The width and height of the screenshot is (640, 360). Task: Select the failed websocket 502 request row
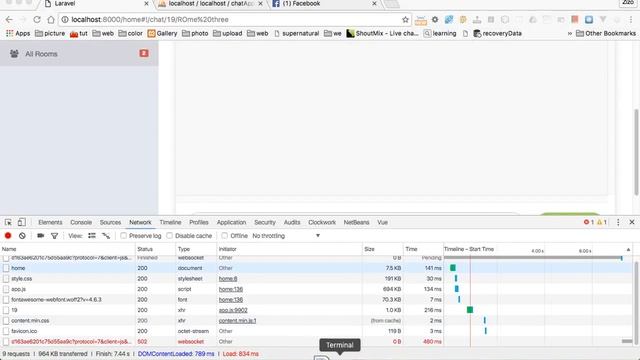[x=316, y=342]
